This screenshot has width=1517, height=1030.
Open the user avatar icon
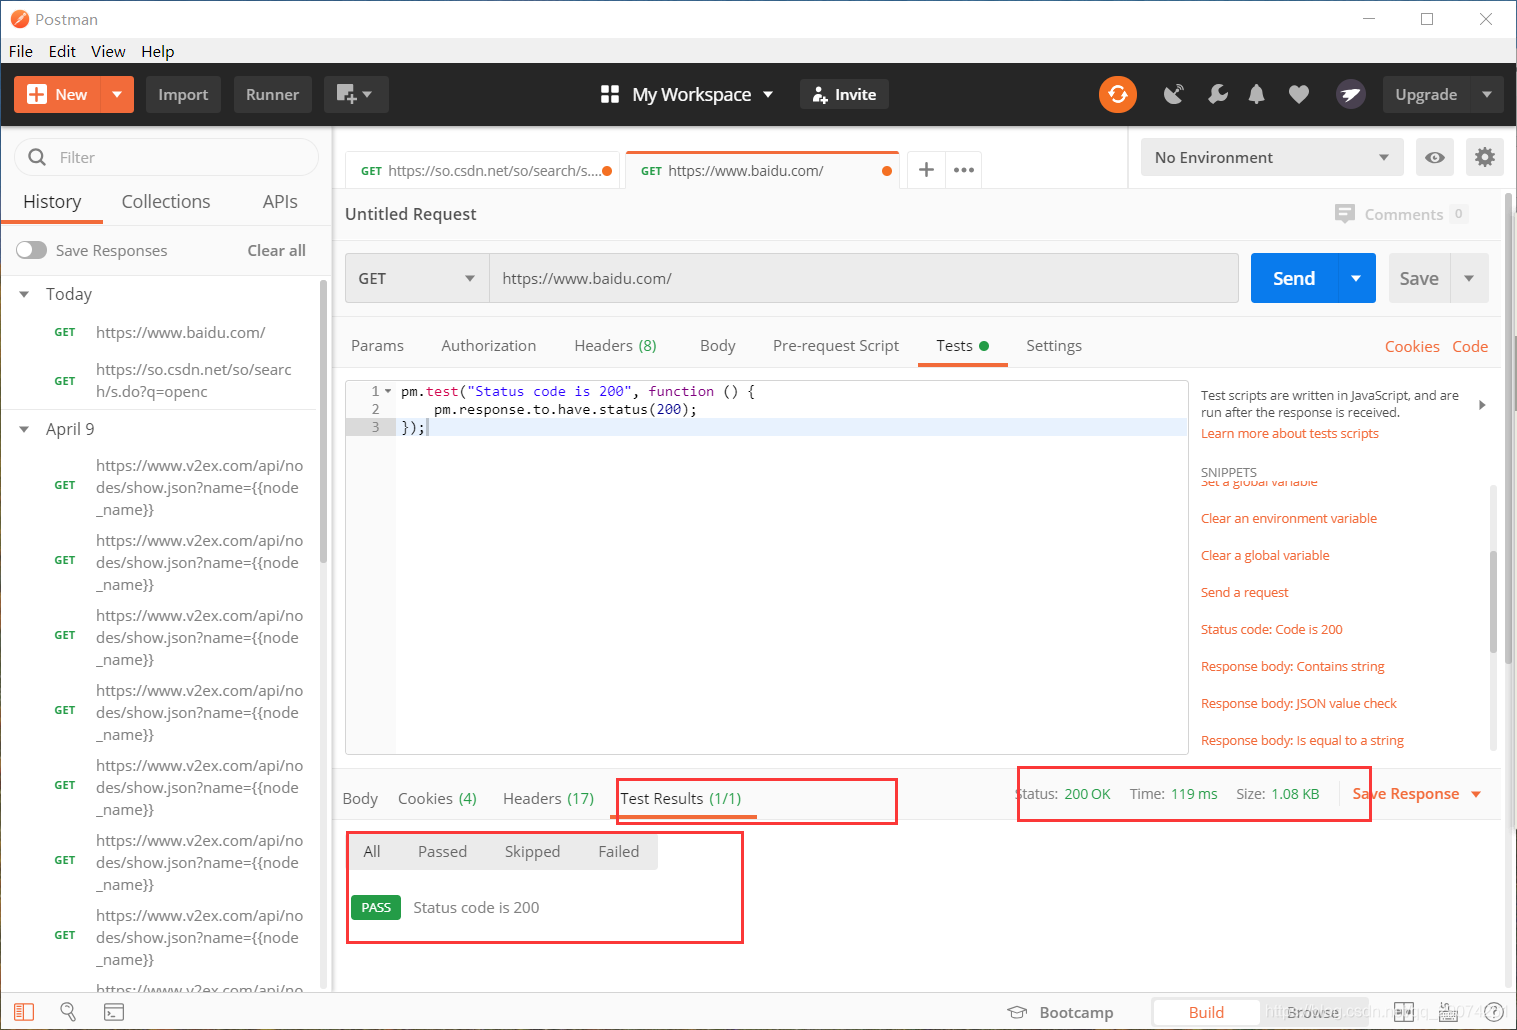[x=1351, y=94]
